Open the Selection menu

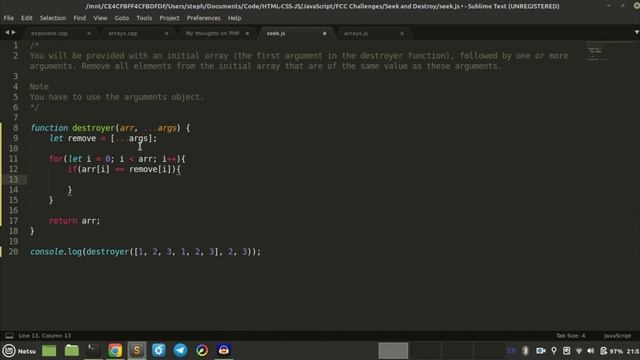coord(53,18)
